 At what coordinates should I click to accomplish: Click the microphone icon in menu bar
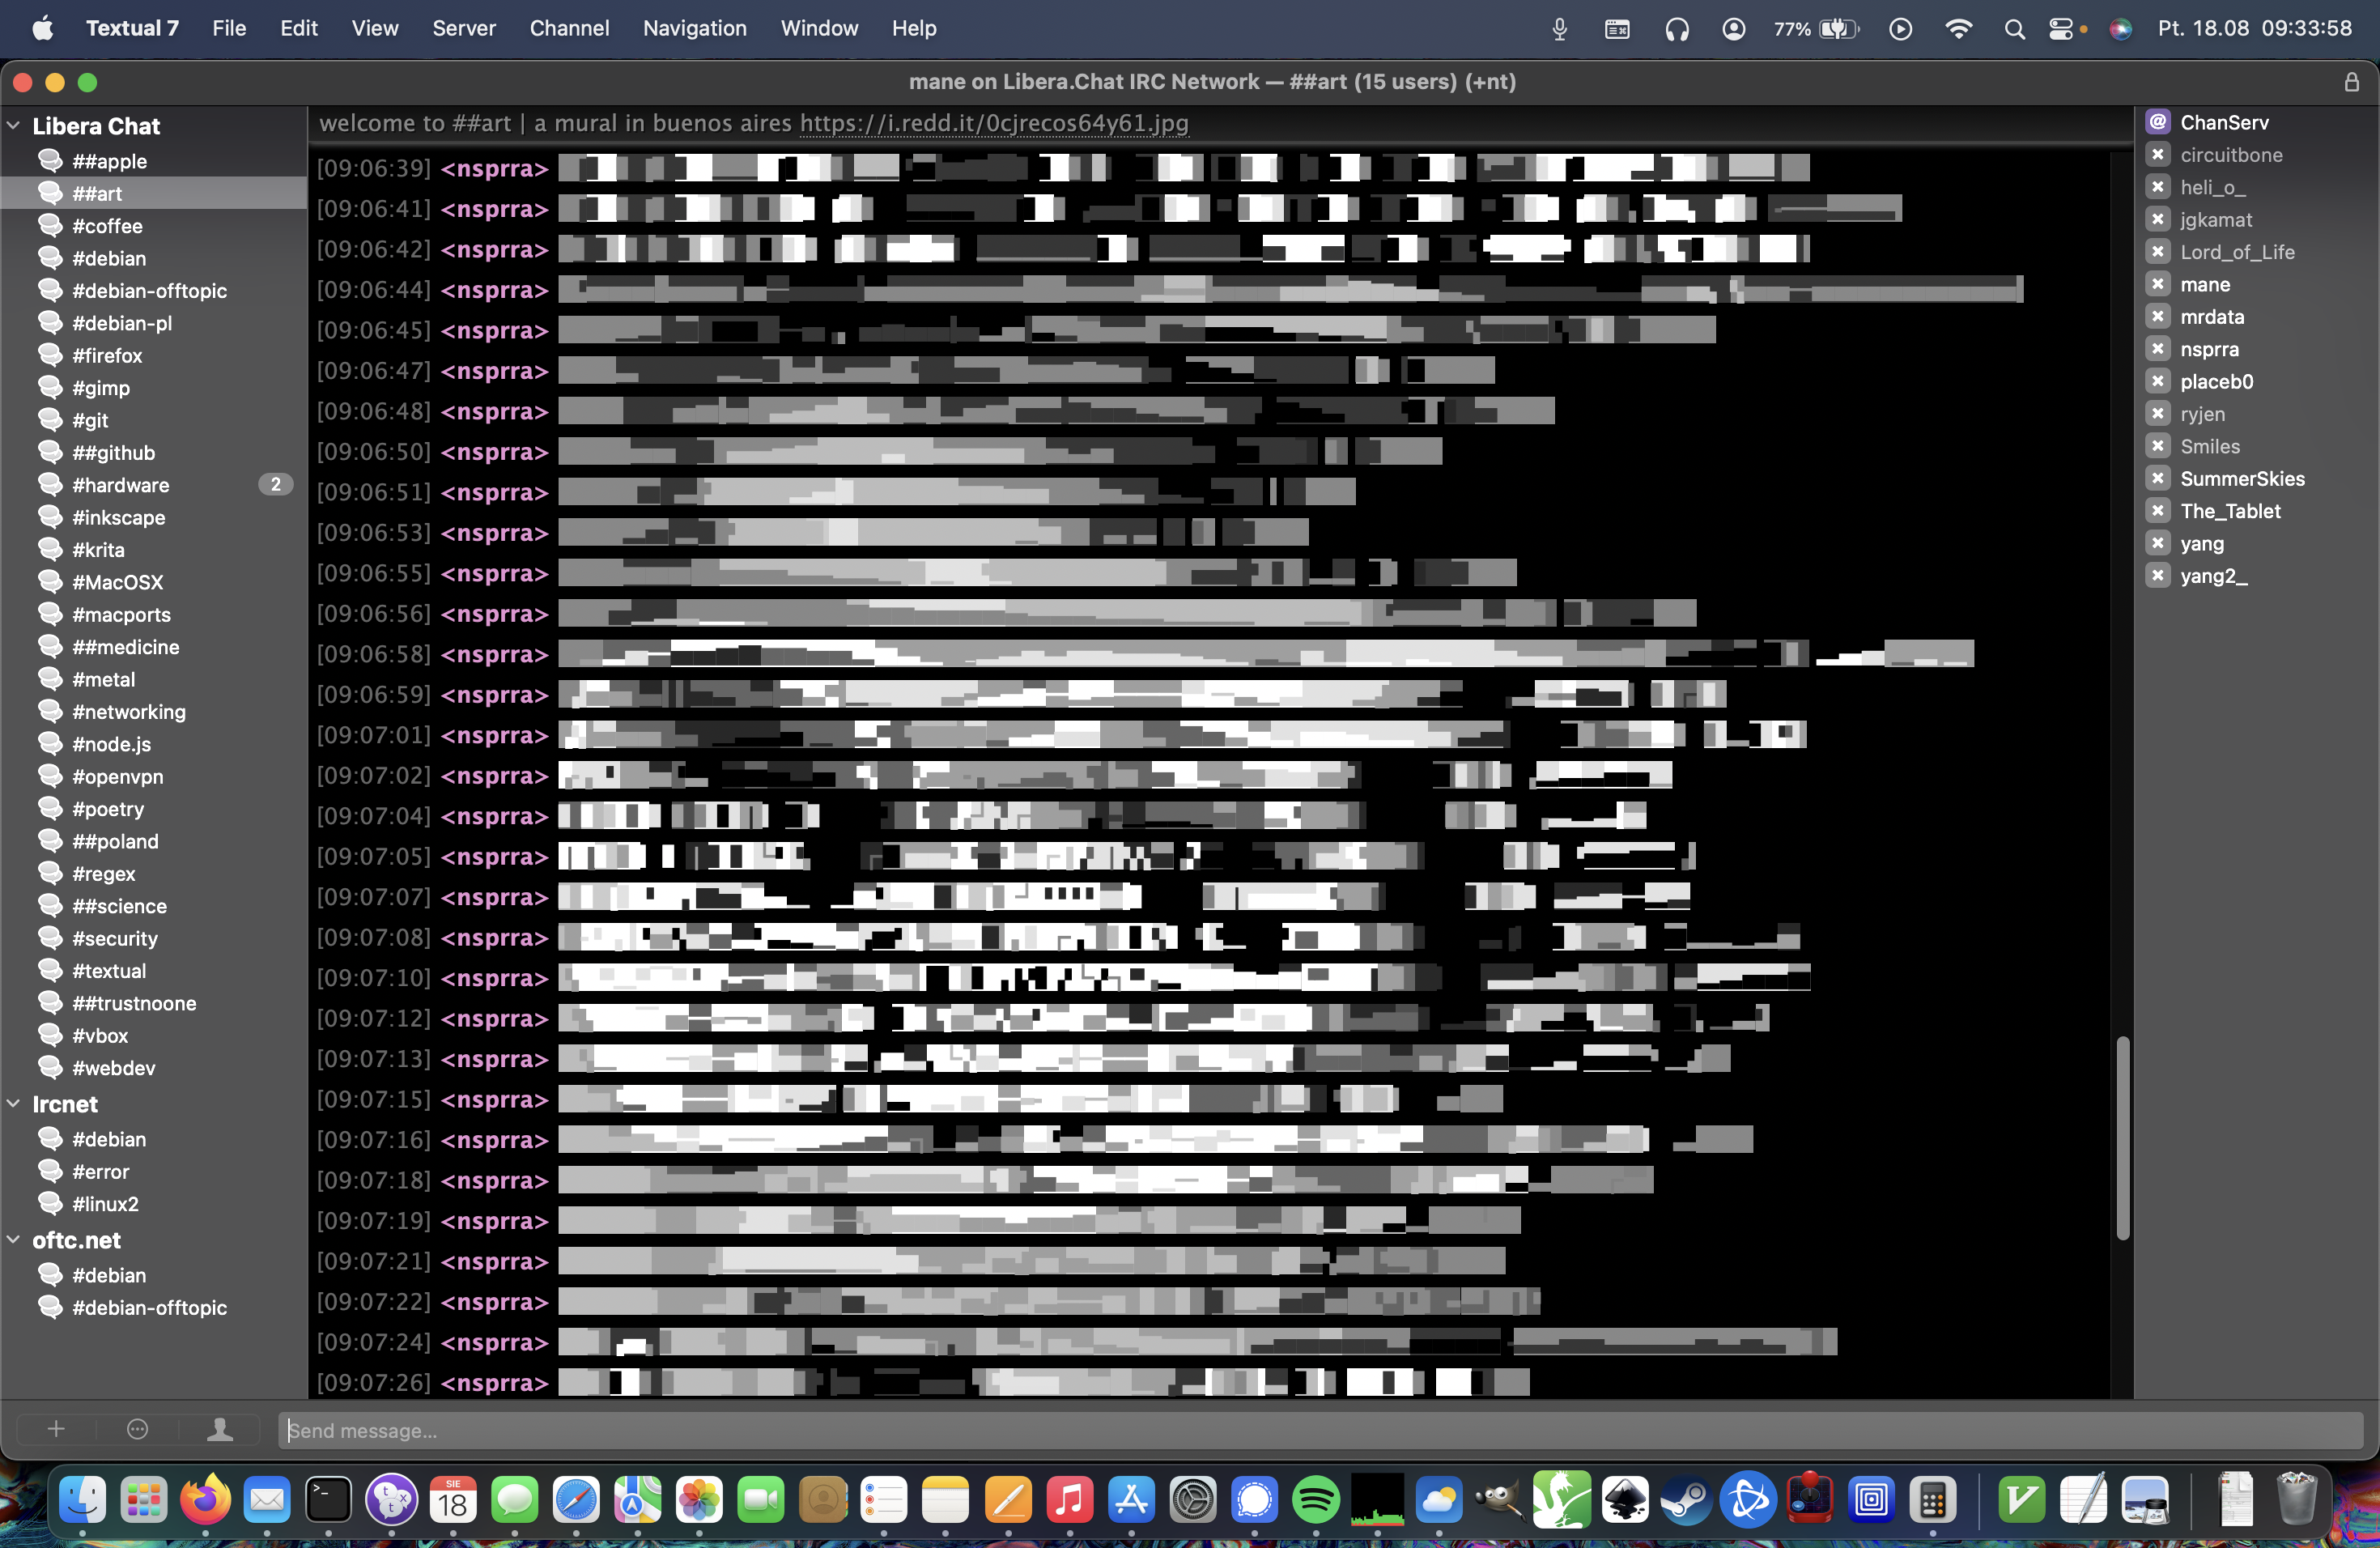pos(1559,29)
